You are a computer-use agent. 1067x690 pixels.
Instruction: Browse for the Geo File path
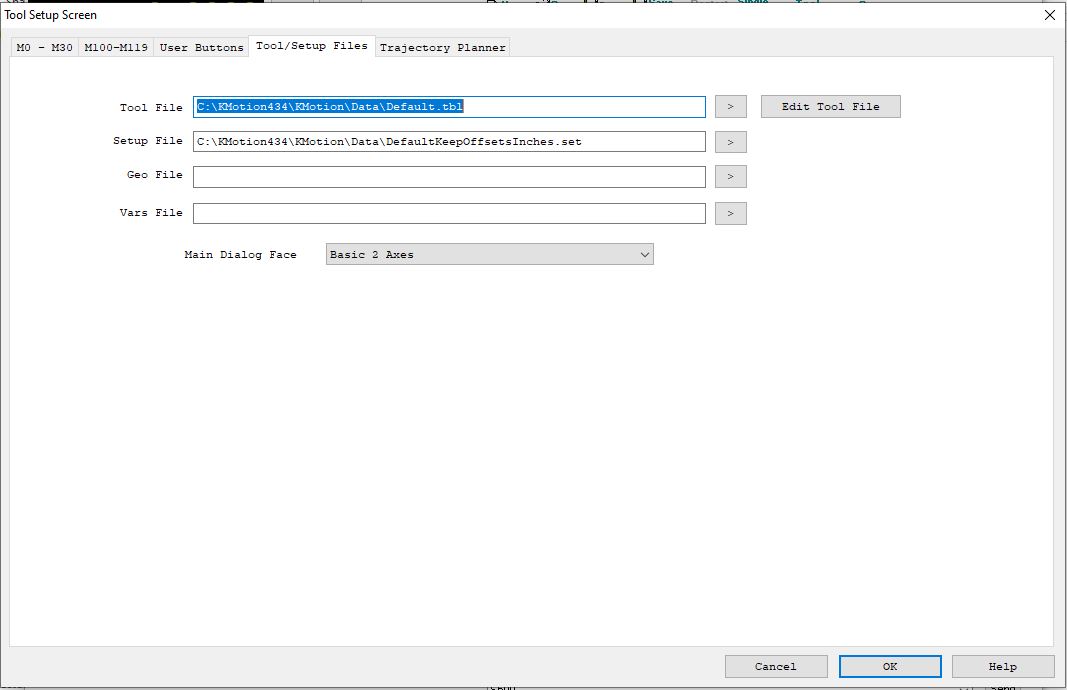730,177
